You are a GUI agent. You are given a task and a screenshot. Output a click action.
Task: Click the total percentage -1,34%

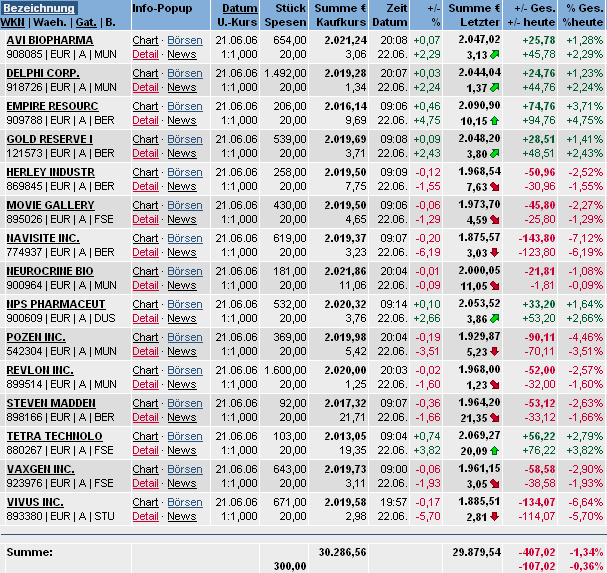(585, 552)
